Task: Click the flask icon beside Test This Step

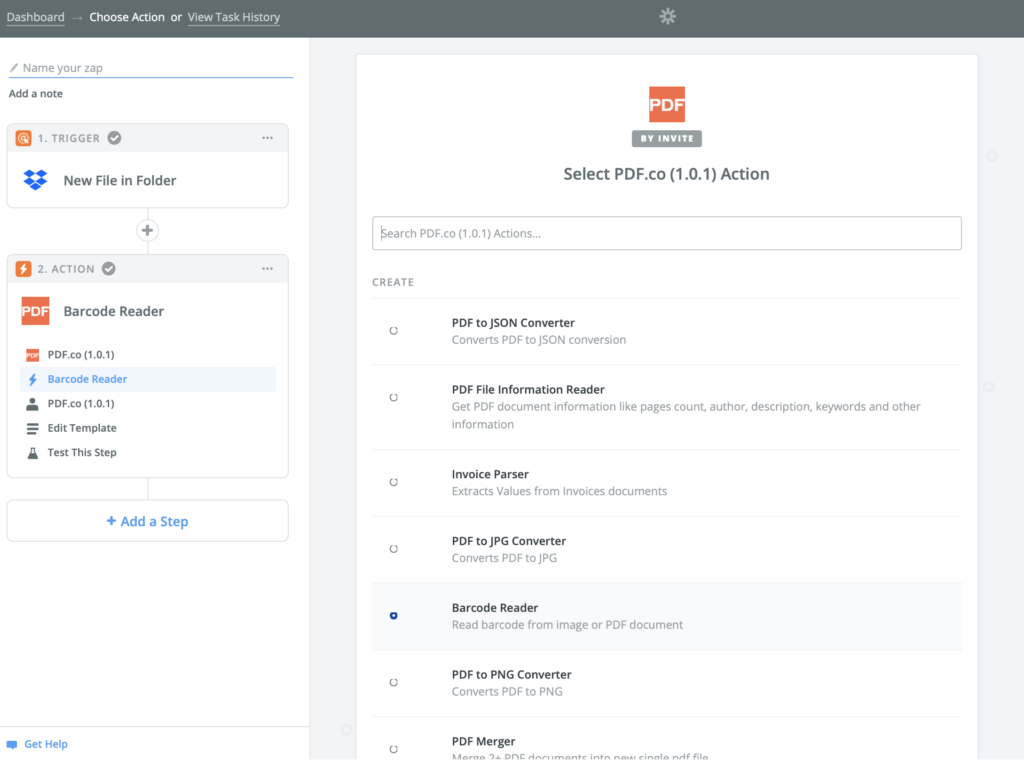Action: pos(32,452)
